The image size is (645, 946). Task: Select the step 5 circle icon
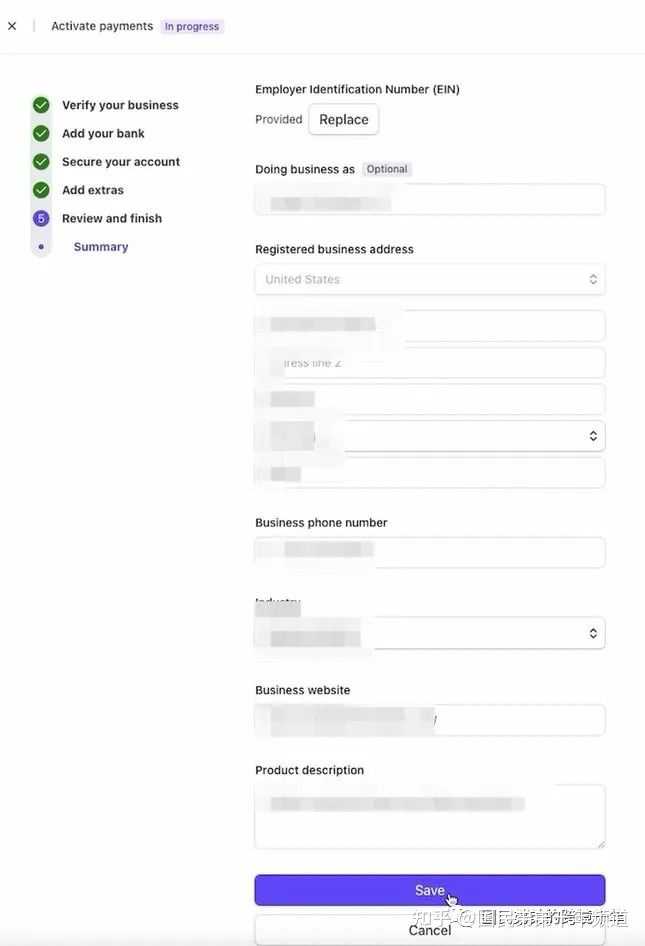41,218
